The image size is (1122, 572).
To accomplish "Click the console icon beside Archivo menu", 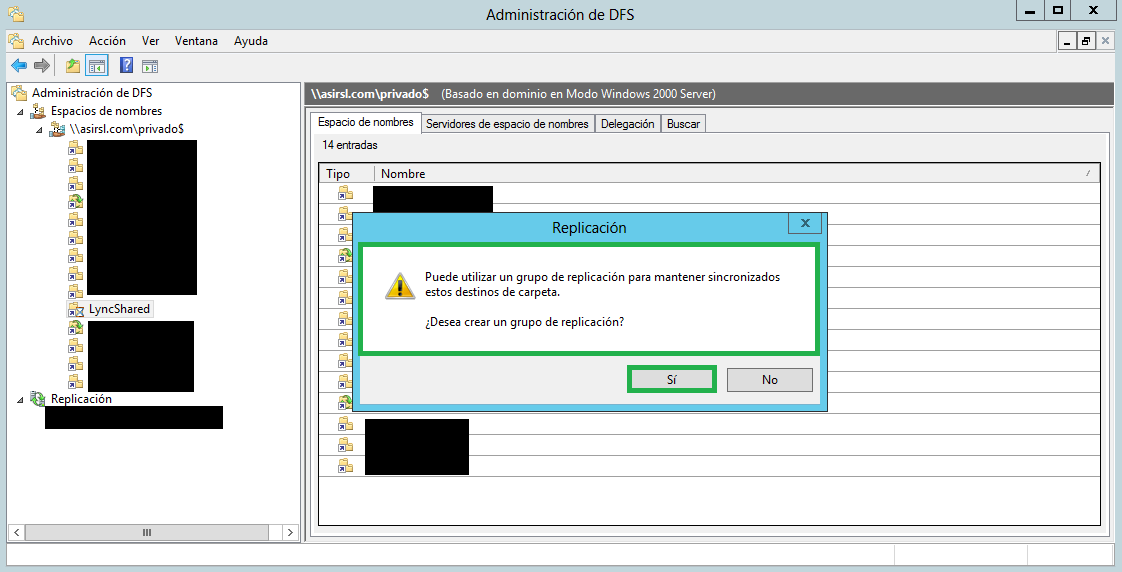I will (16, 41).
